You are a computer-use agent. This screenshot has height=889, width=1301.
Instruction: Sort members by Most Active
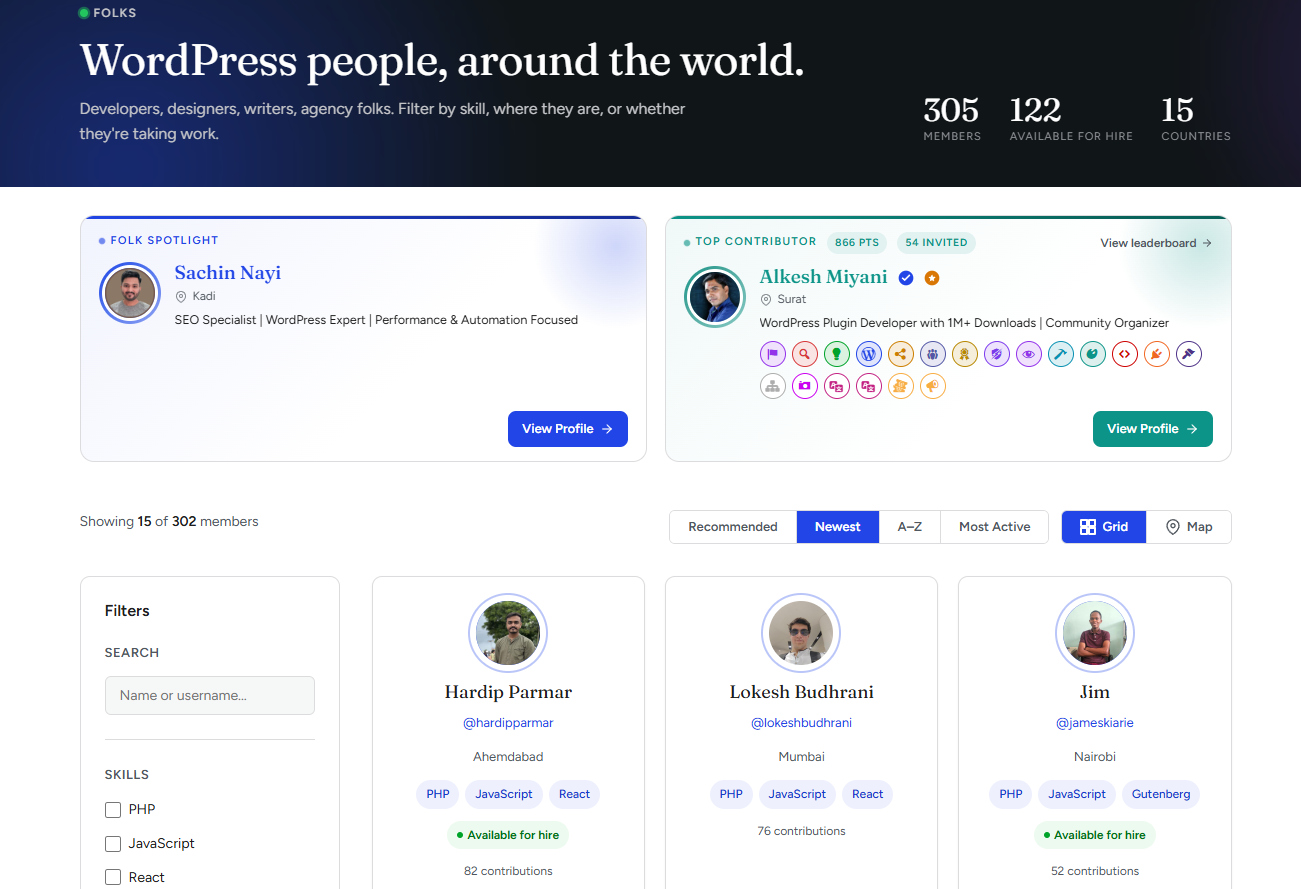995,527
